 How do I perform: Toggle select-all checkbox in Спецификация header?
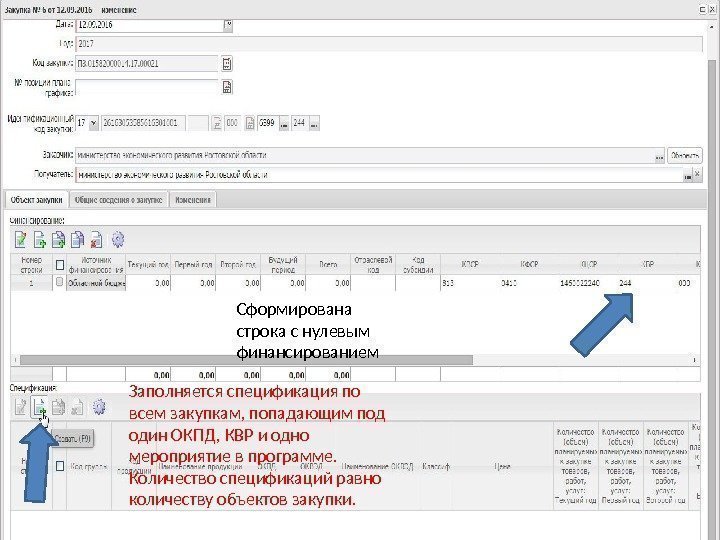(x=60, y=466)
